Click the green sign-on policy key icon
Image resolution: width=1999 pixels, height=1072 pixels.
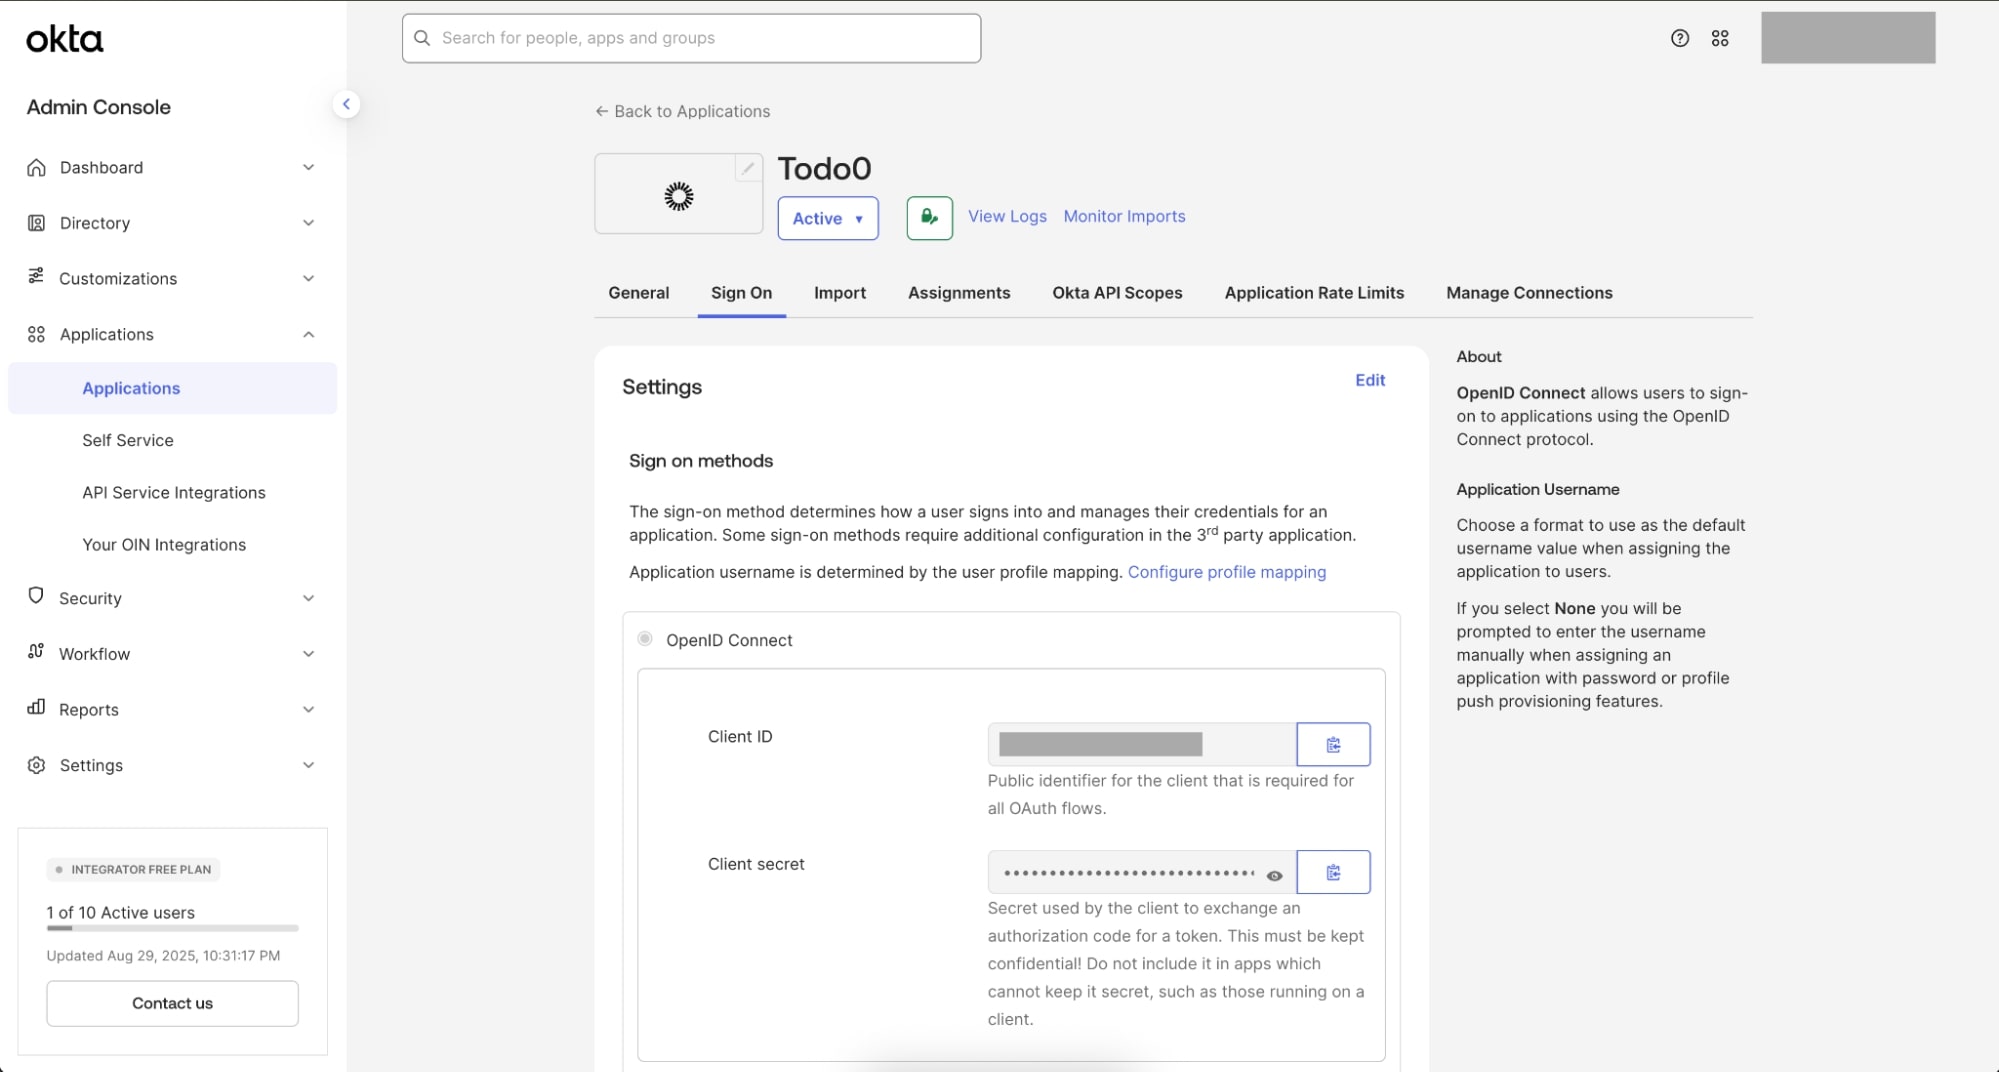coord(928,216)
